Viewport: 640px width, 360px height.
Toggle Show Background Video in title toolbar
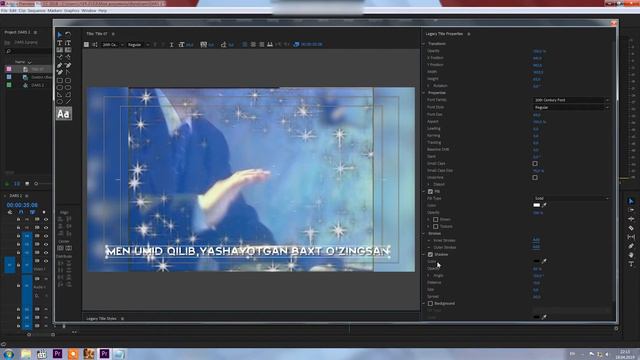coord(296,44)
